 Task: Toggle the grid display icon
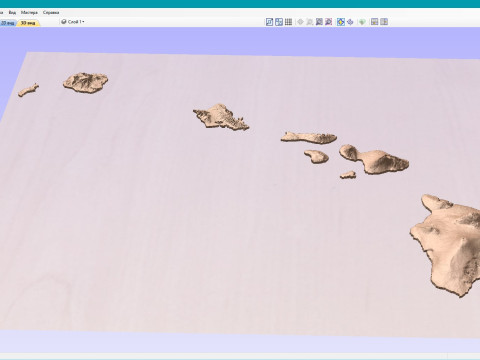coord(288,22)
